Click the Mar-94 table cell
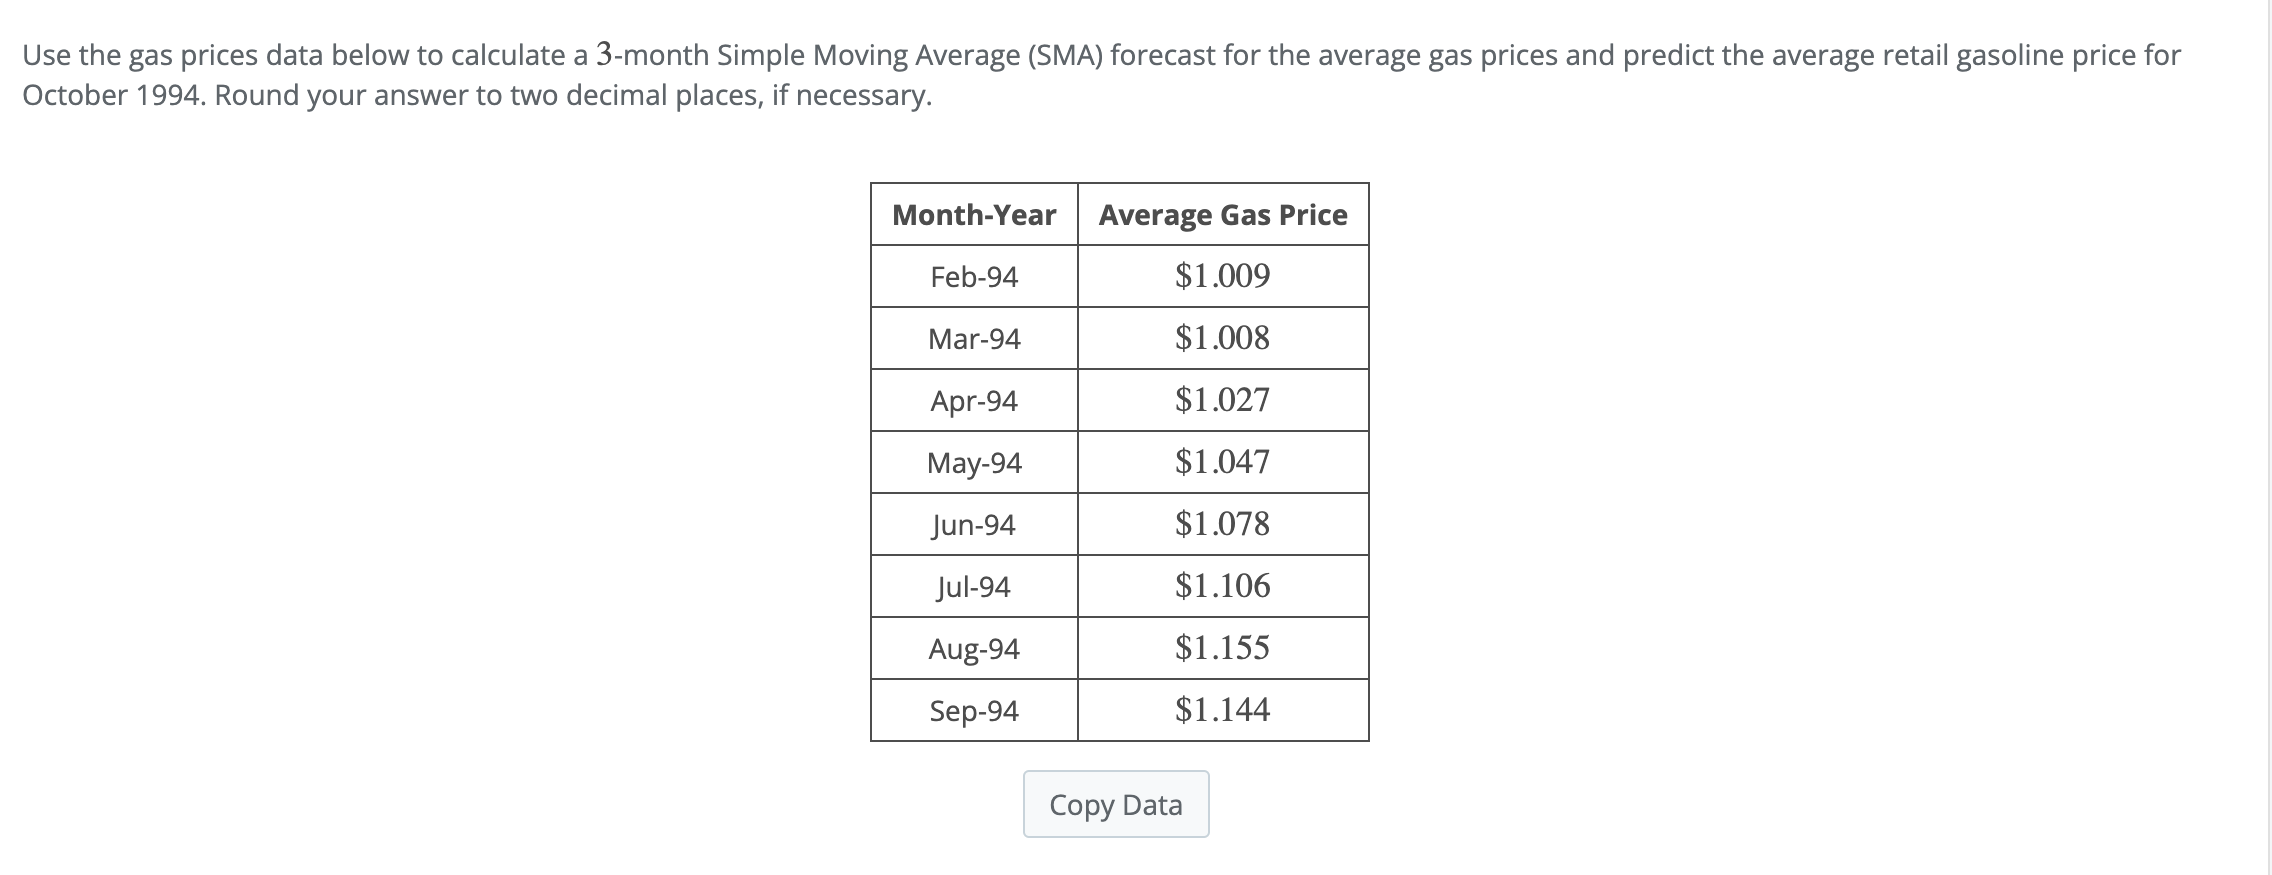 [973, 338]
